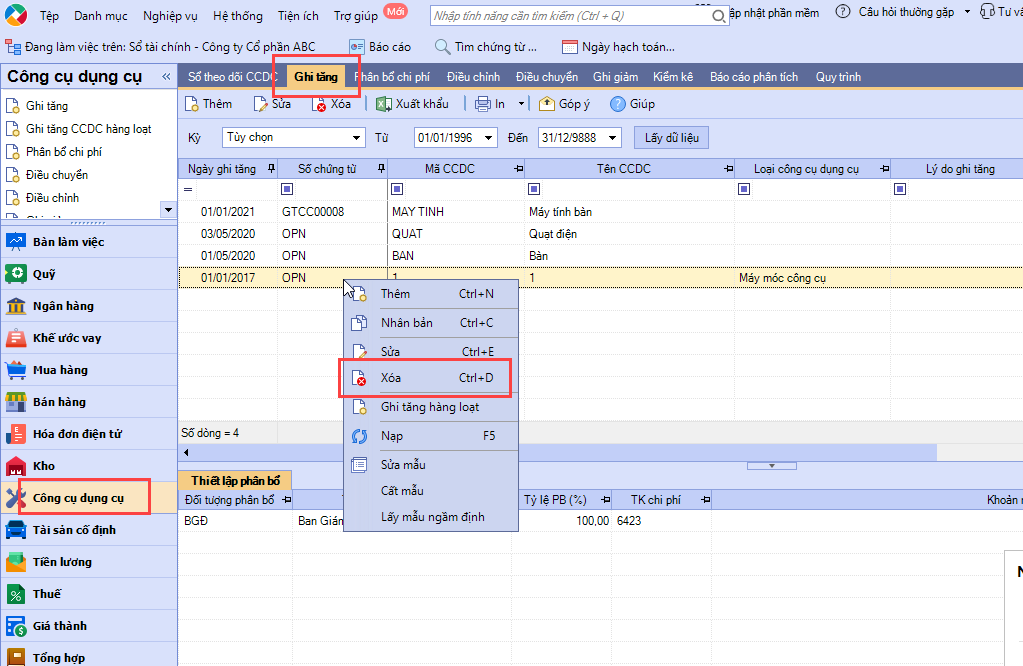Open Điều chuyển sidebar link
Viewport: 1023px width, 666px height.
click(x=57, y=175)
